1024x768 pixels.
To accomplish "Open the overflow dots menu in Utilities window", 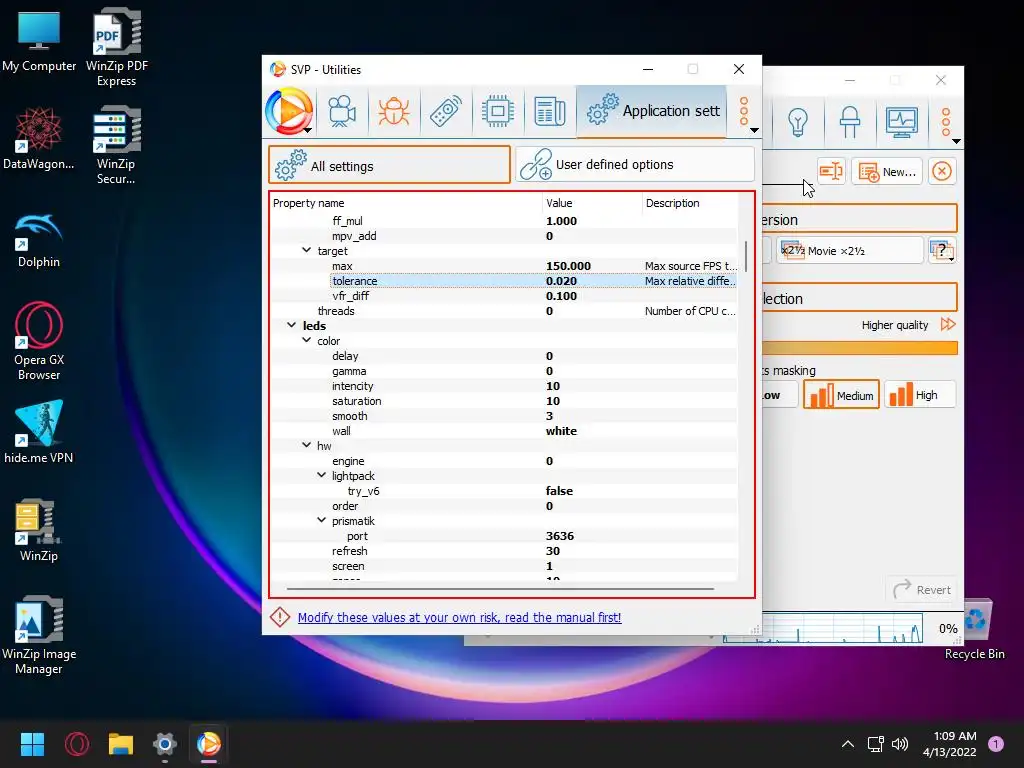I will (744, 112).
